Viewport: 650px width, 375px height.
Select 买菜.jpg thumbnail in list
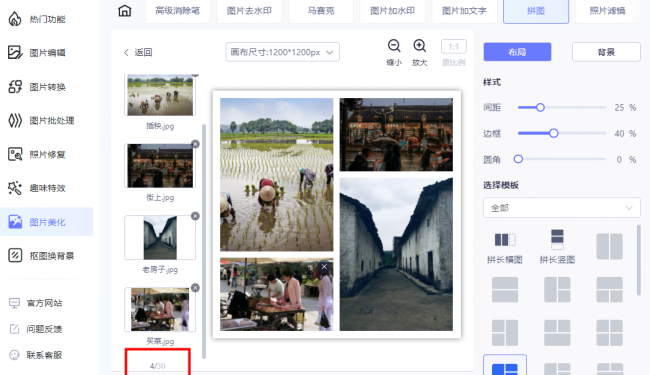coord(160,310)
